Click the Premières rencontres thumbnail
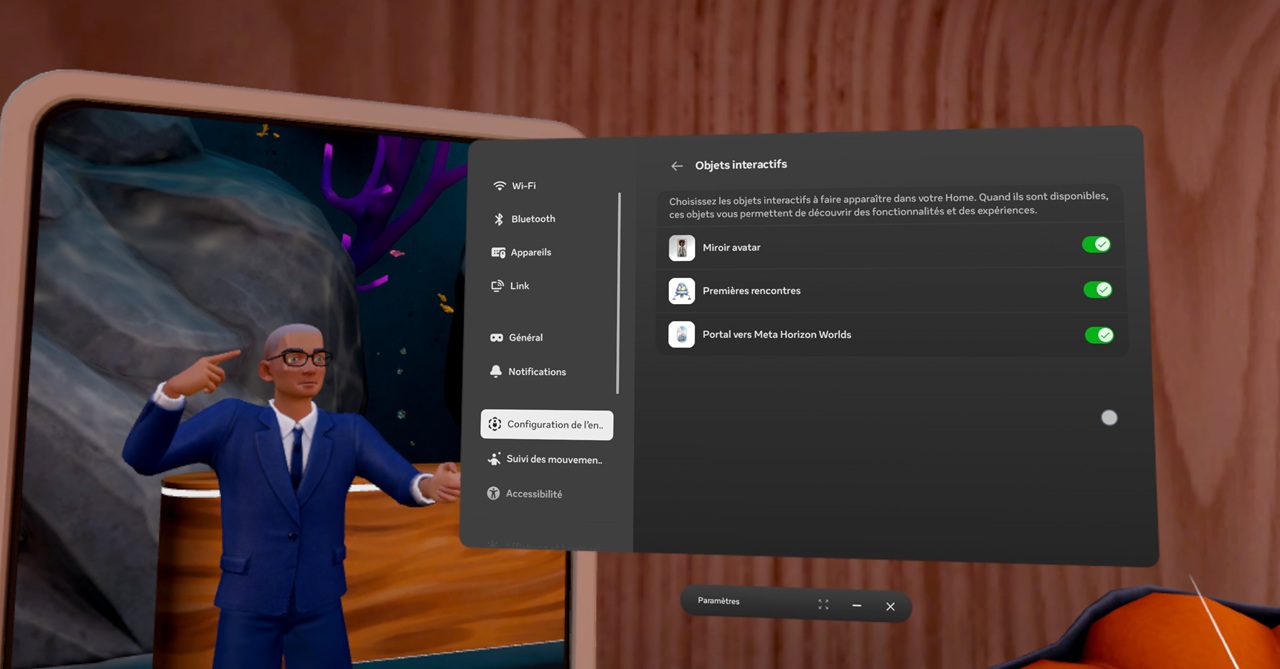The image size is (1280, 669). click(682, 291)
